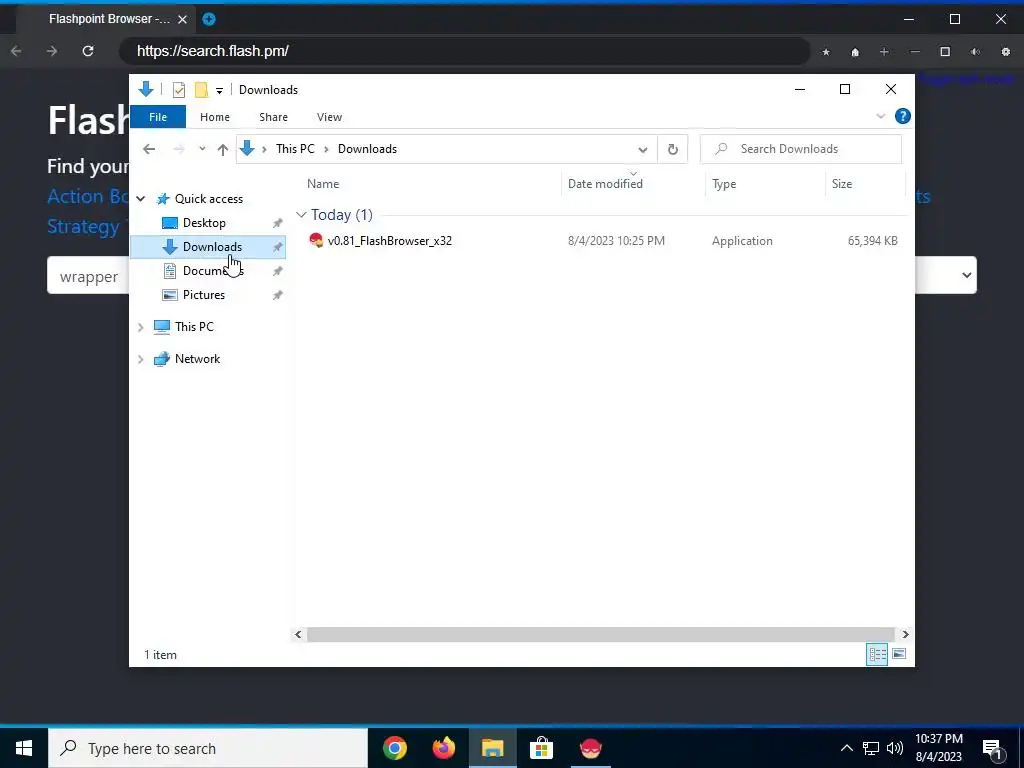Close the Flashpoint Browser tab
Image resolution: width=1024 pixels, height=768 pixels.
pos(182,19)
